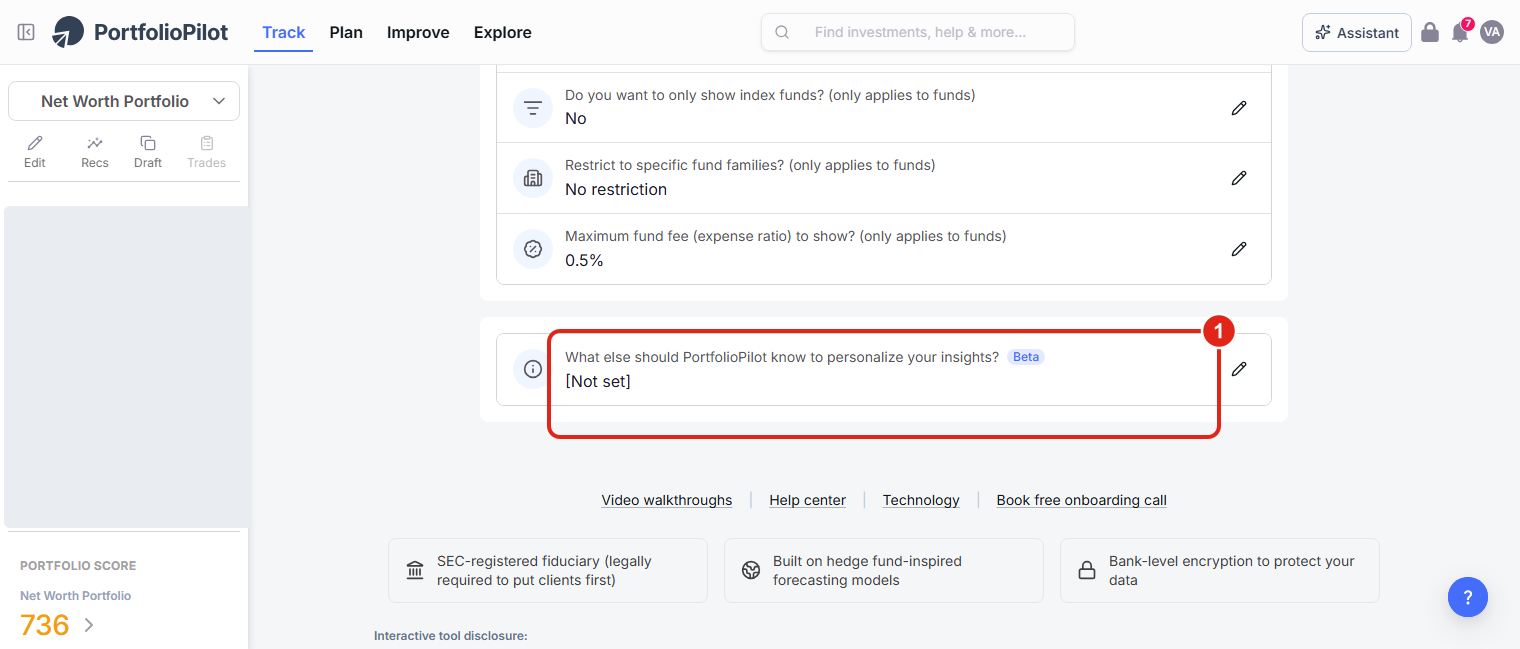Image resolution: width=1520 pixels, height=649 pixels.
Task: Click the 'No restriction' value text
Action: tap(616, 190)
